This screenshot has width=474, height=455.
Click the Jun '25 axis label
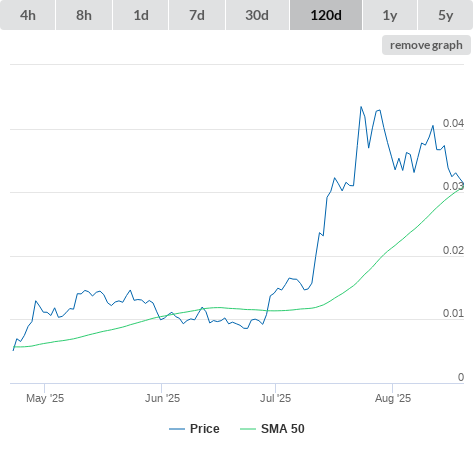coord(162,398)
